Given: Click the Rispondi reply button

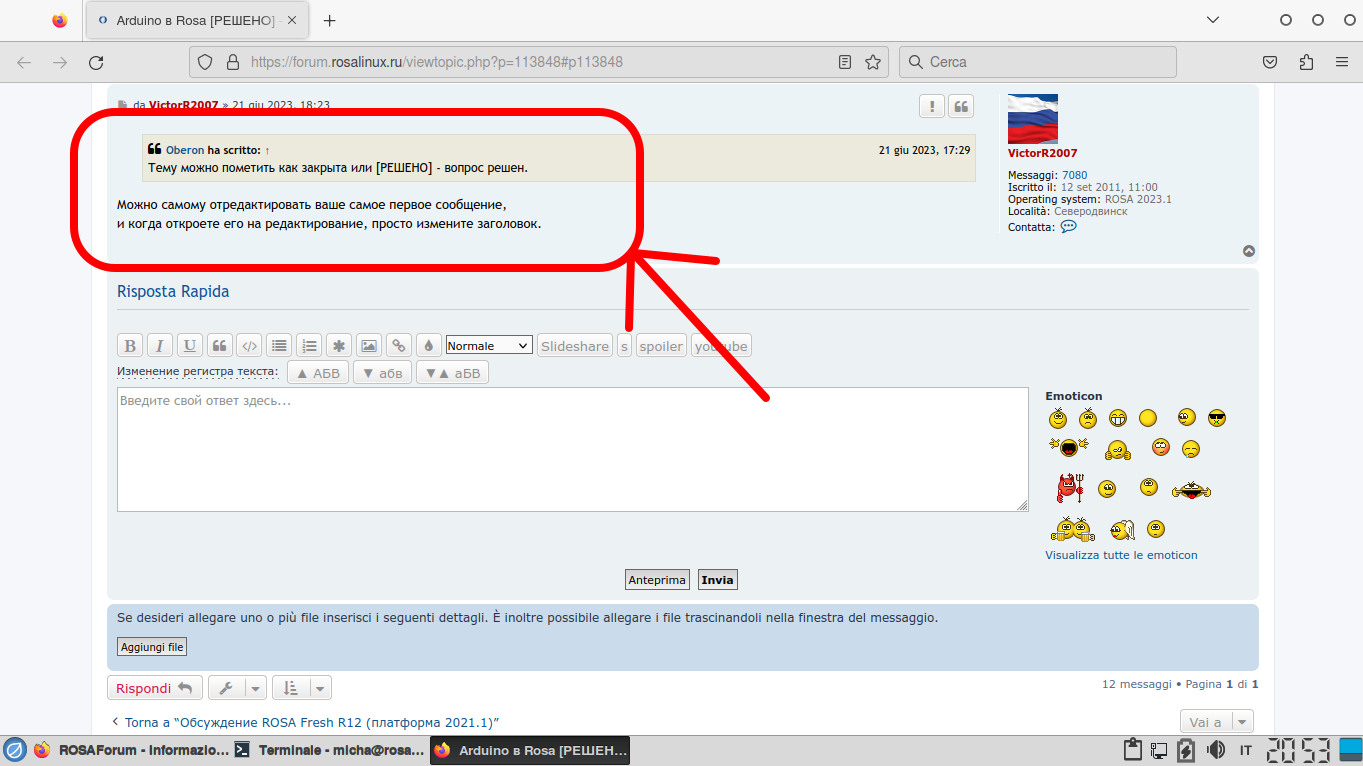Looking at the screenshot, I should [x=155, y=688].
